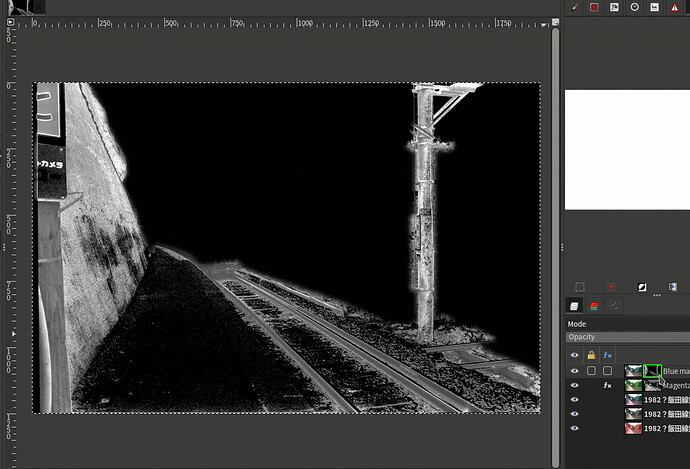
Task: Select the green-outlined layer mask thumbnail
Action: [652, 371]
